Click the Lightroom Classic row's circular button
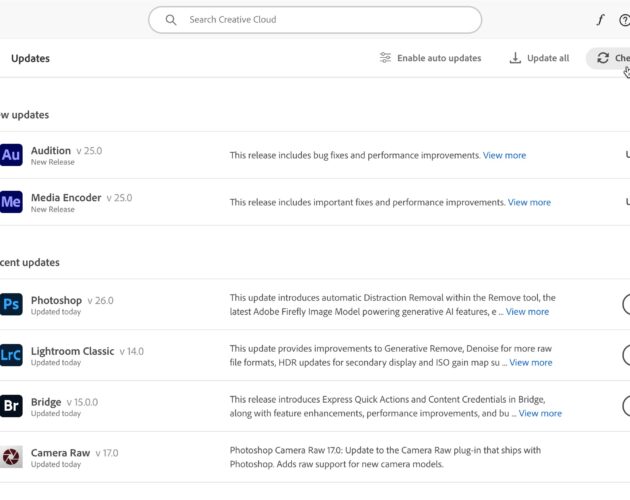Image resolution: width=630 pixels, height=500 pixels. (x=626, y=355)
